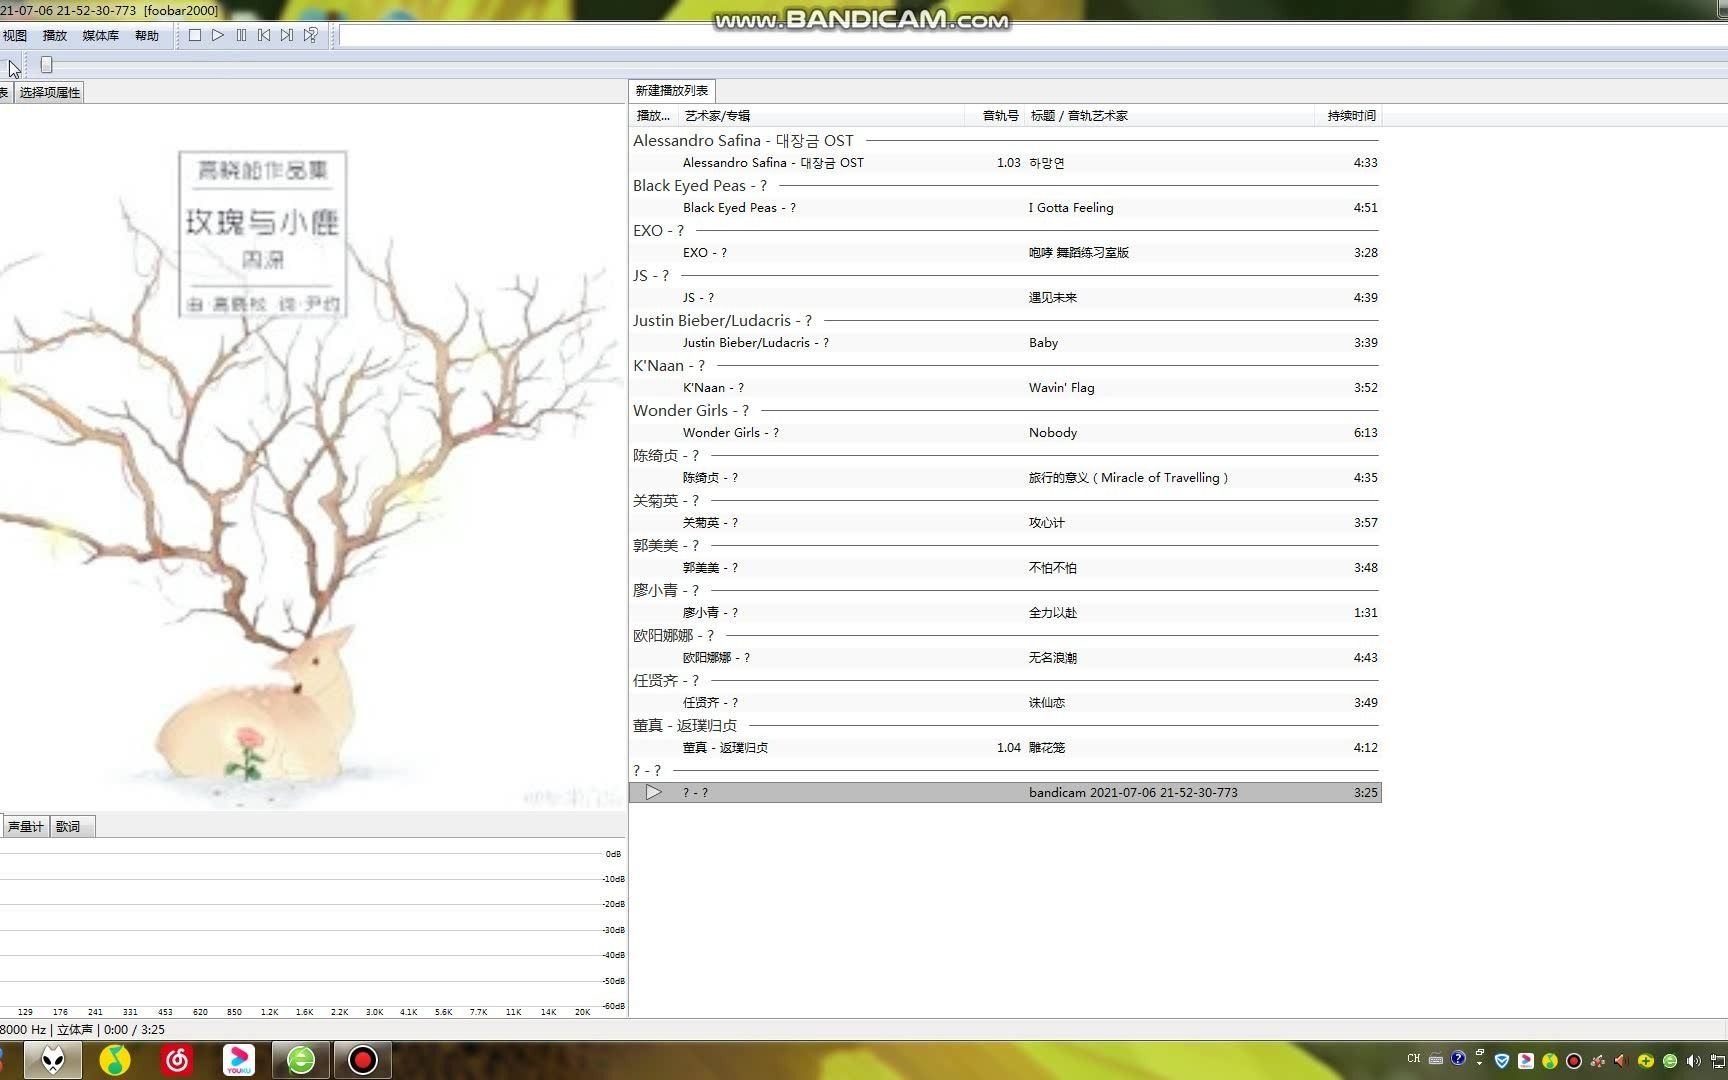Open Bandicam recorder from the taskbar
The image size is (1728, 1080).
click(362, 1059)
